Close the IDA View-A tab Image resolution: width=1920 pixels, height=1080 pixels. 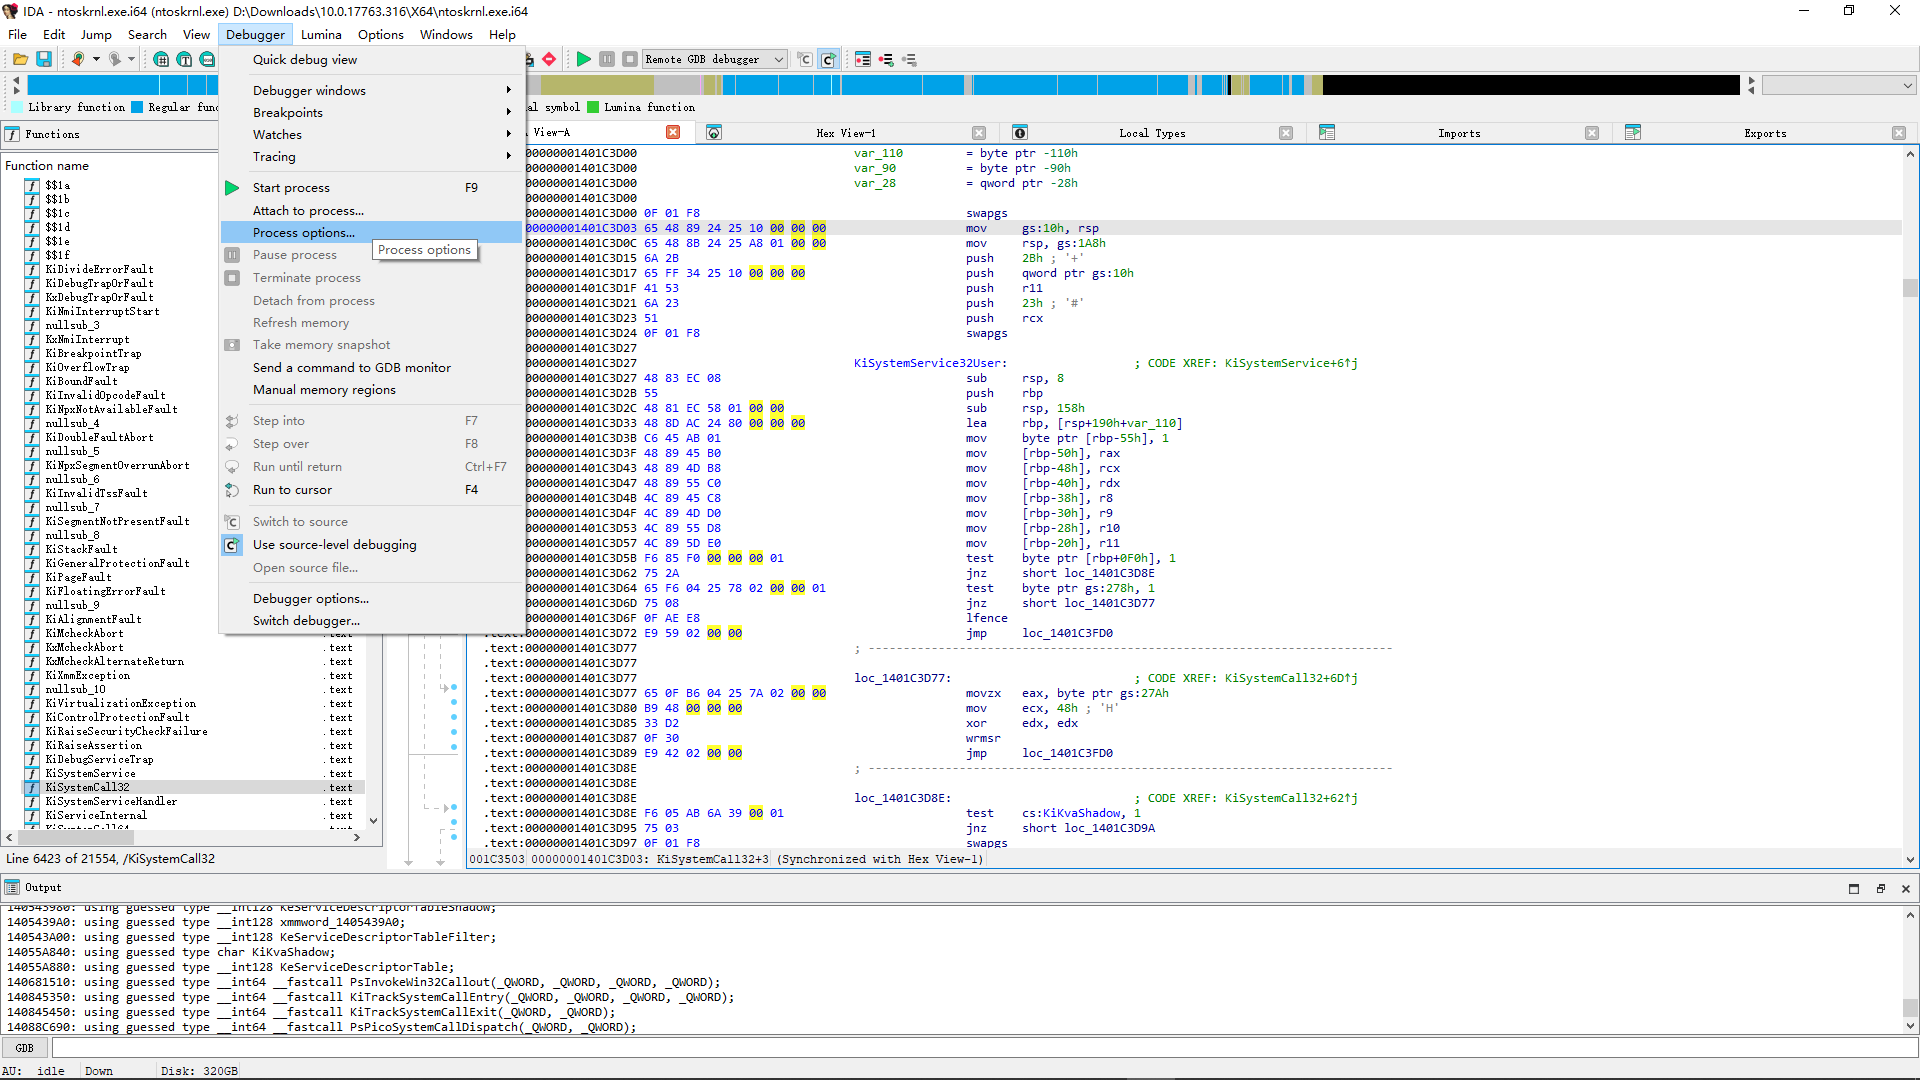(673, 132)
